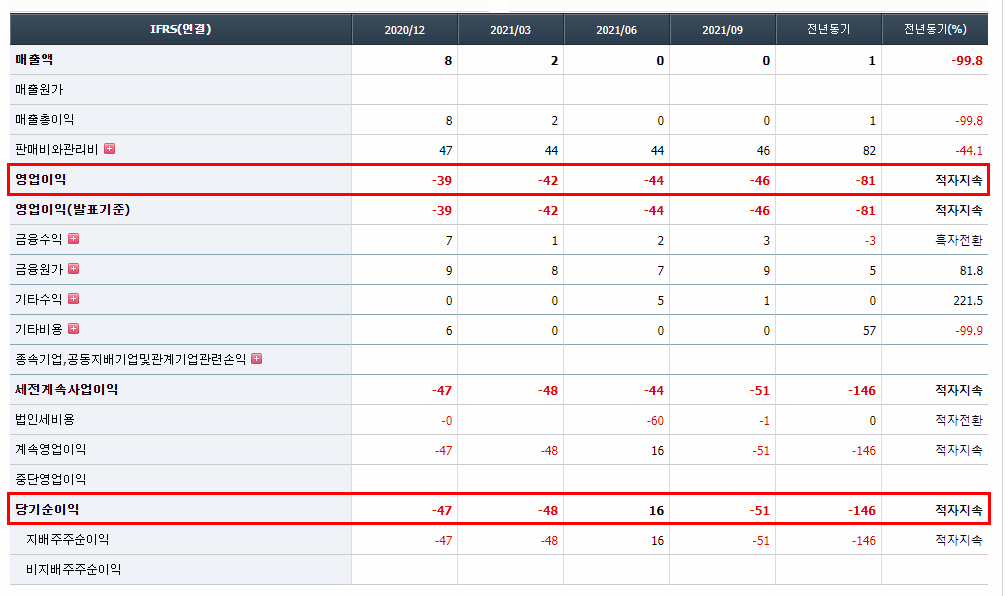1005x596 pixels.
Task: Click the 전년동기(%) column header
Action: pyautogui.click(x=935, y=29)
